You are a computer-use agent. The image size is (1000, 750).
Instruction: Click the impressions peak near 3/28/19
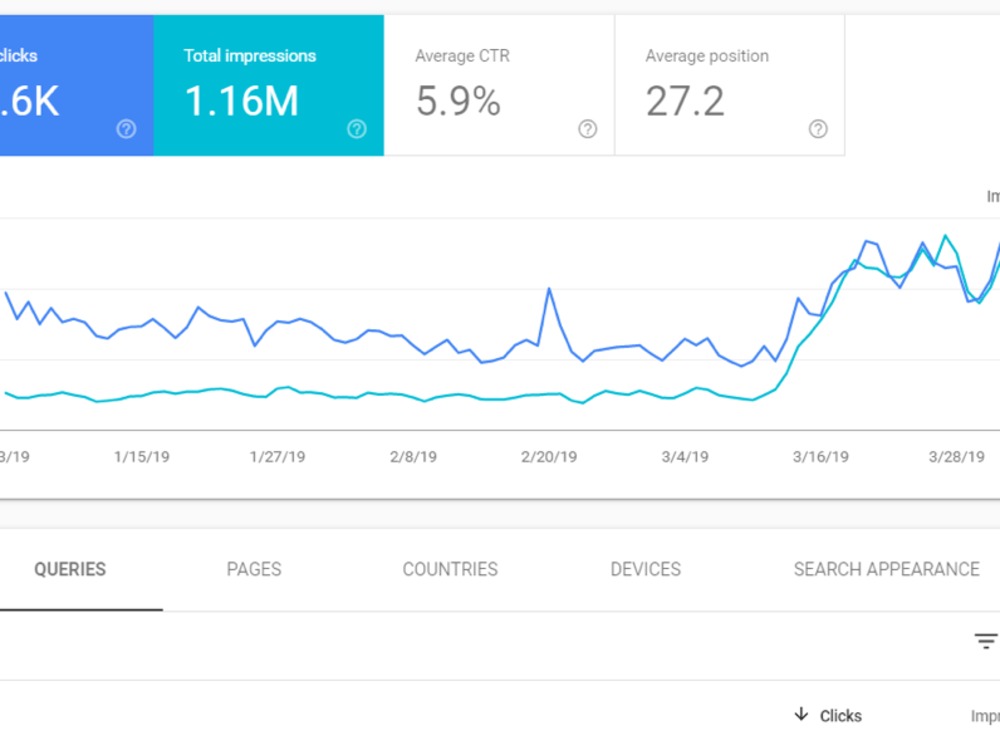click(945, 235)
